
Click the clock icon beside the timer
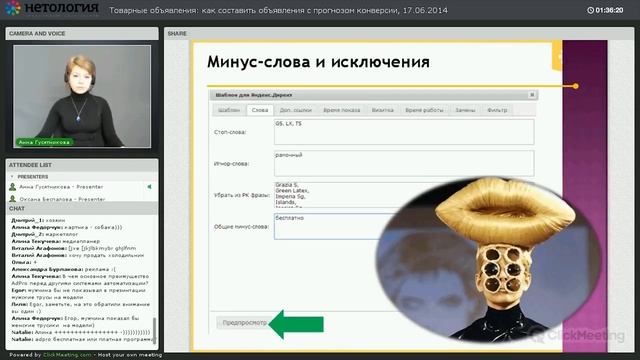[x=590, y=10]
